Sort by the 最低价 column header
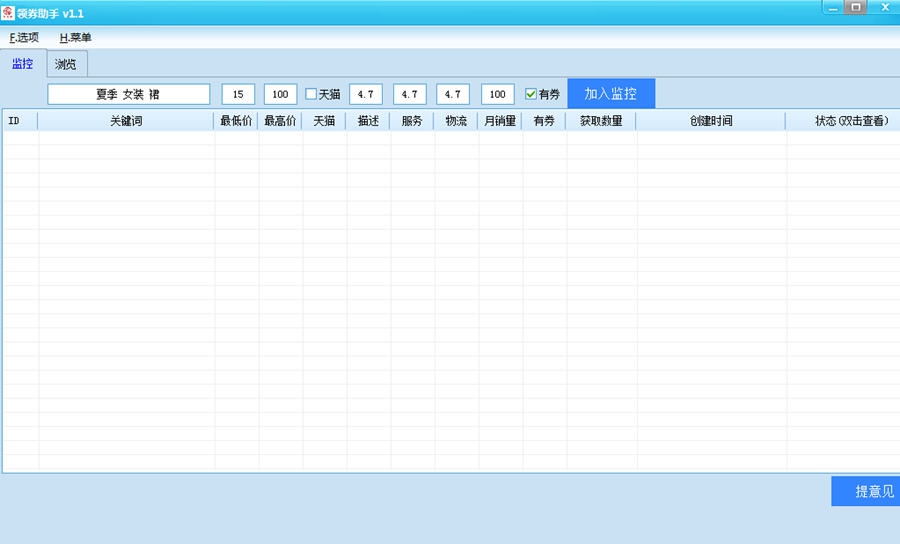 [x=236, y=121]
